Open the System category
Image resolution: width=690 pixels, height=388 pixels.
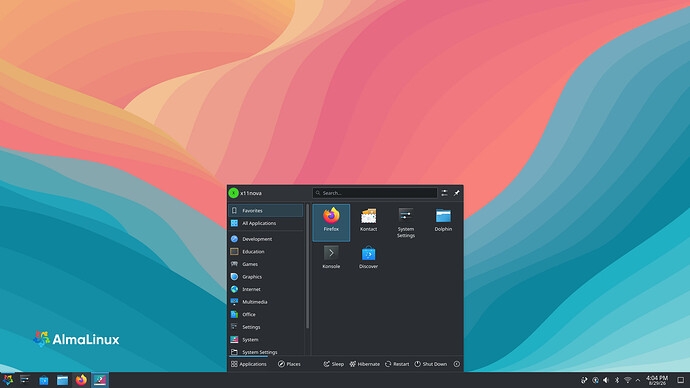[266, 340]
